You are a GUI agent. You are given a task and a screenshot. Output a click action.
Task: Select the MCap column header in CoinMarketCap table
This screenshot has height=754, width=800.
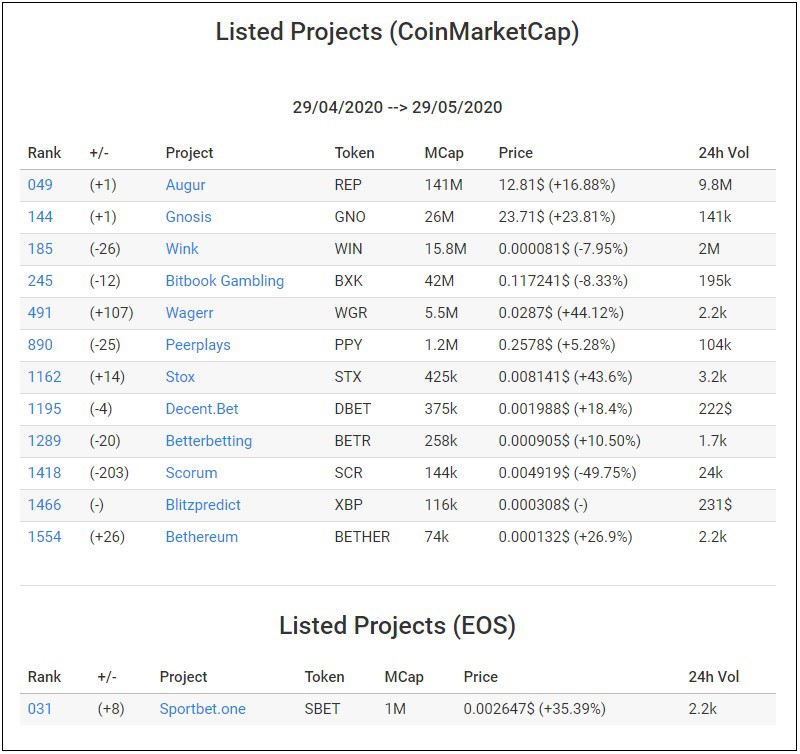pos(444,153)
